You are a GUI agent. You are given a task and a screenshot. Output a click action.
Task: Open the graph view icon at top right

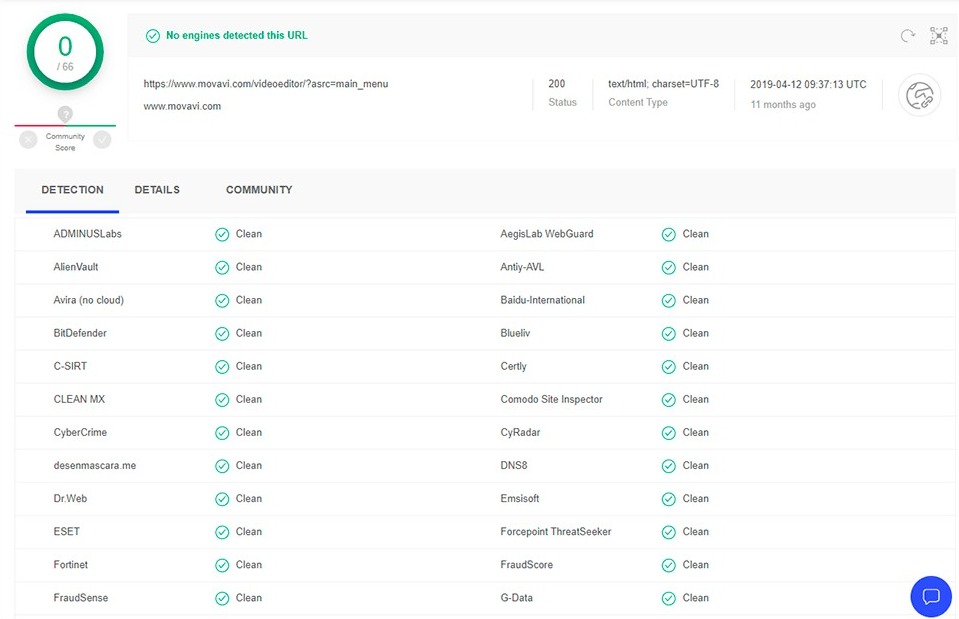[x=938, y=36]
